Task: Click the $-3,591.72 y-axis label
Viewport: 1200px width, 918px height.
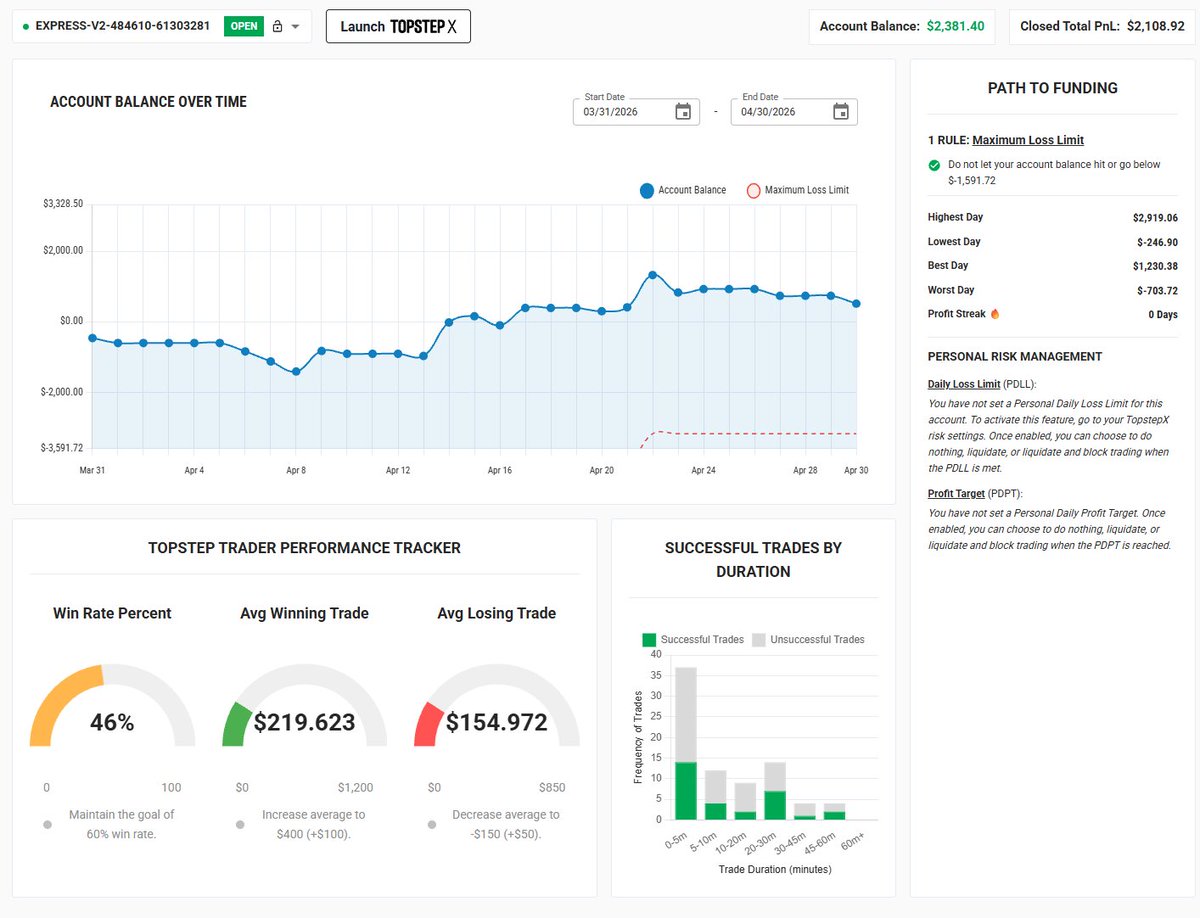Action: (62, 448)
